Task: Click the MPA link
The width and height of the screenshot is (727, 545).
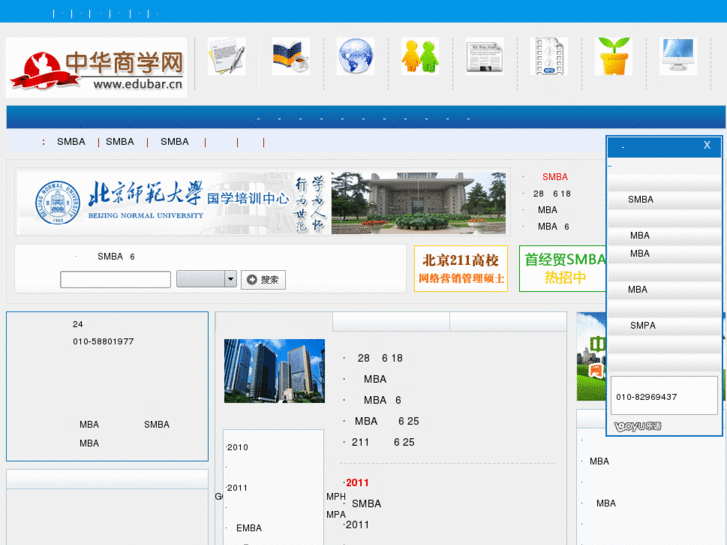Action: pos(336,514)
